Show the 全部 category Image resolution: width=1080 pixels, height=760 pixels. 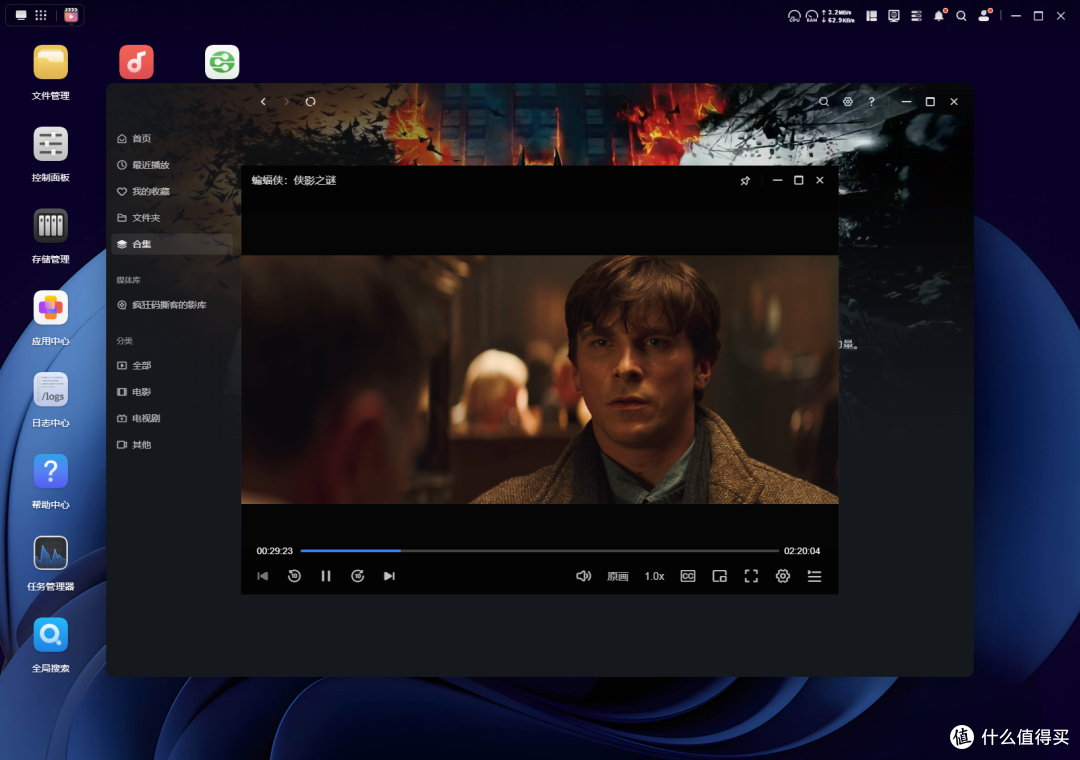tap(172, 365)
